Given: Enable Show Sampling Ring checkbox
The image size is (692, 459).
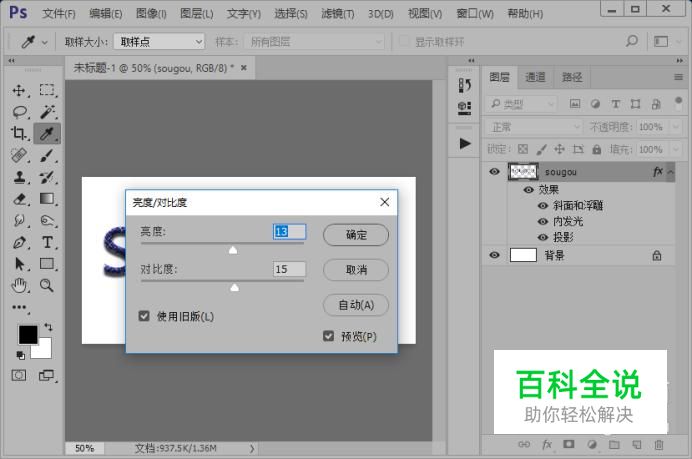Looking at the screenshot, I should 403,41.
